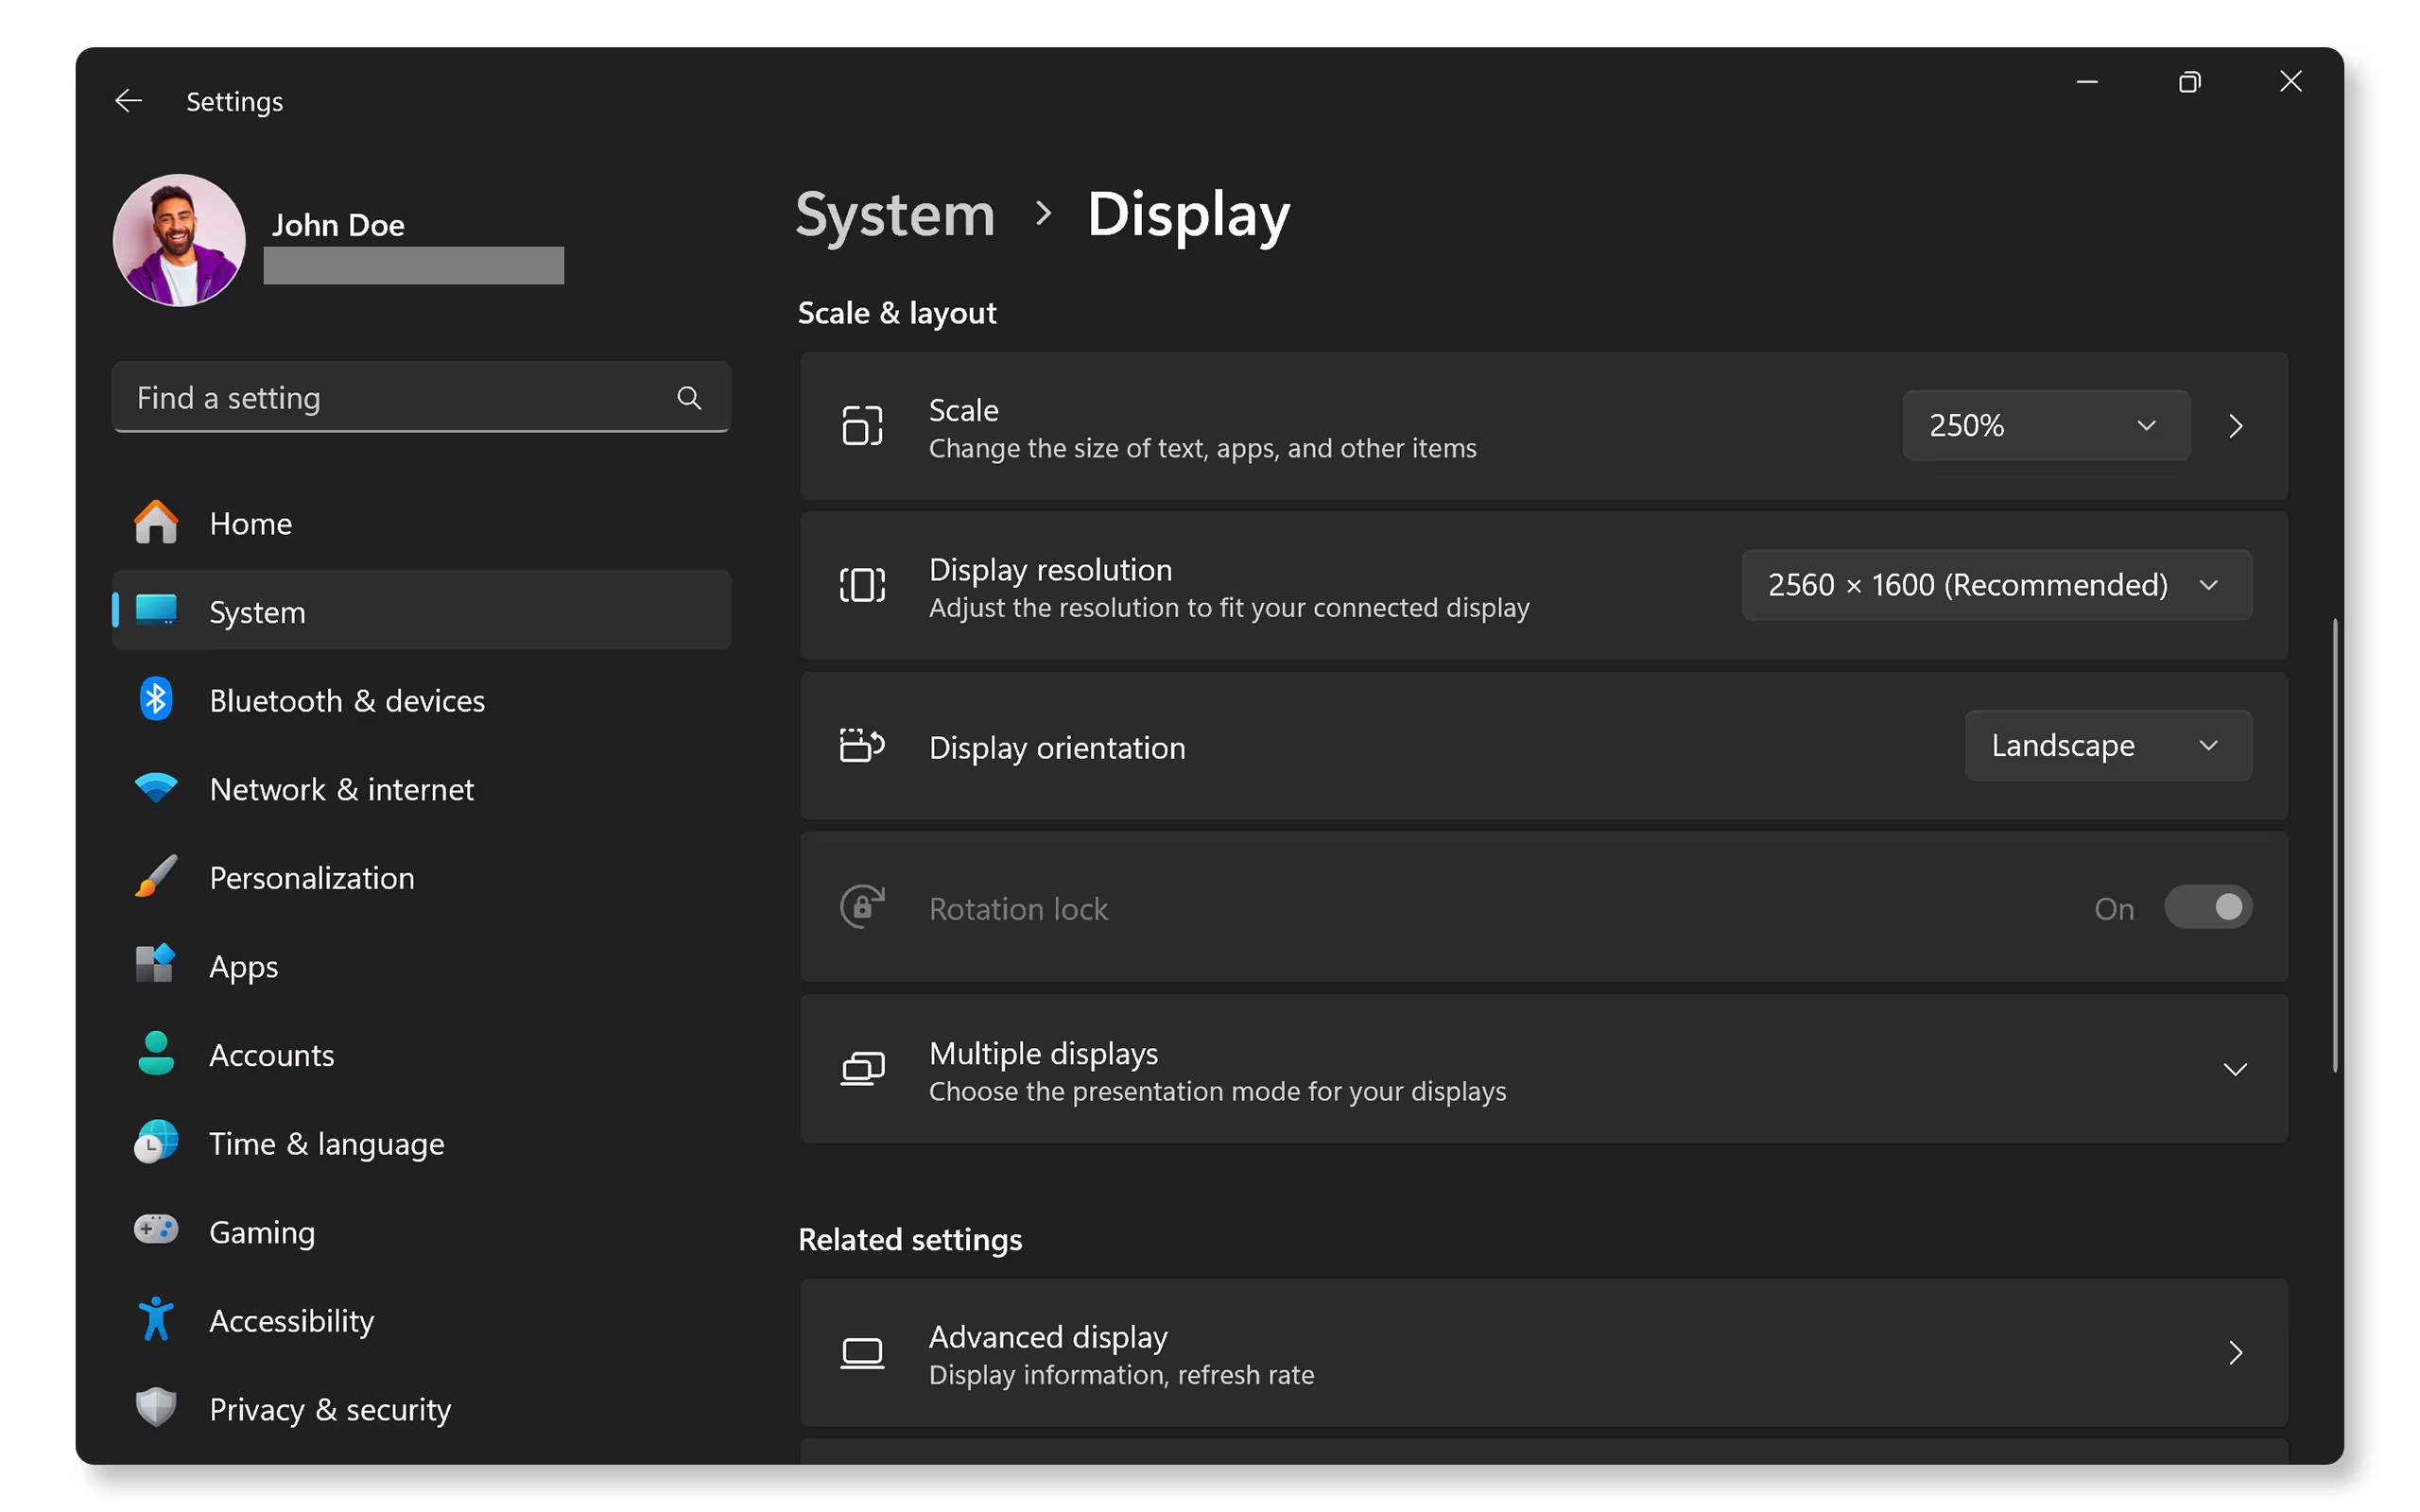The width and height of the screenshot is (2420, 1512).
Task: Click System in the breadcrumb
Action: (895, 214)
